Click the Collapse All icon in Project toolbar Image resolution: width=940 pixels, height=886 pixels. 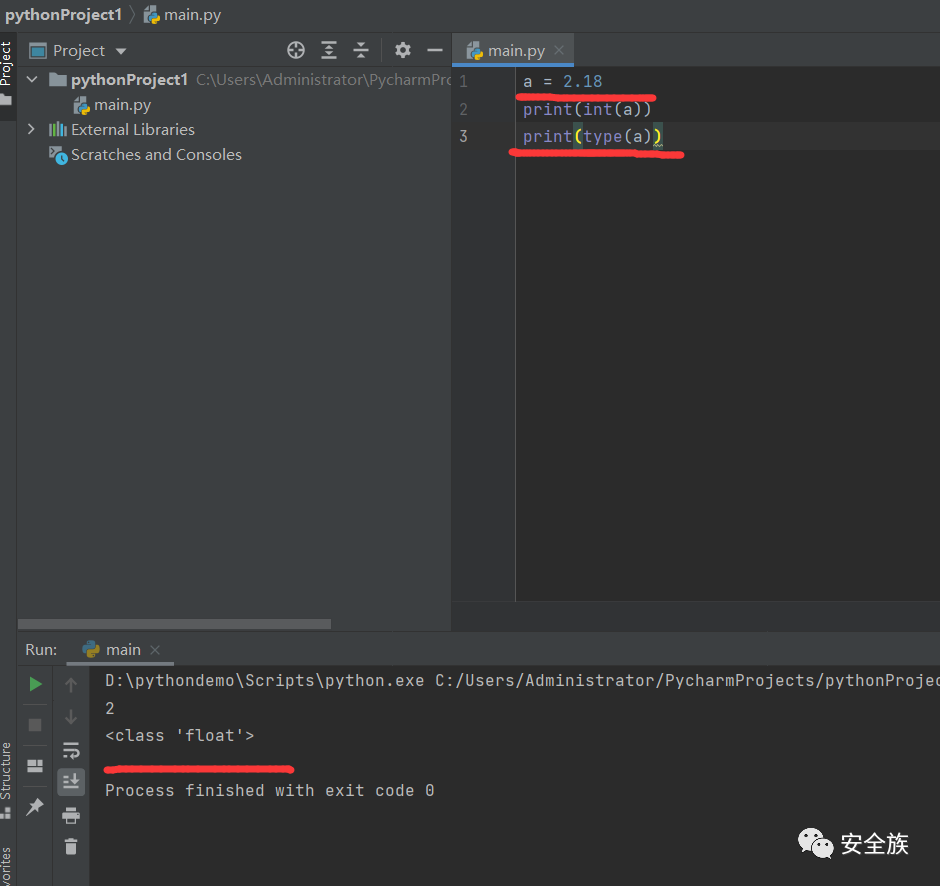[360, 50]
